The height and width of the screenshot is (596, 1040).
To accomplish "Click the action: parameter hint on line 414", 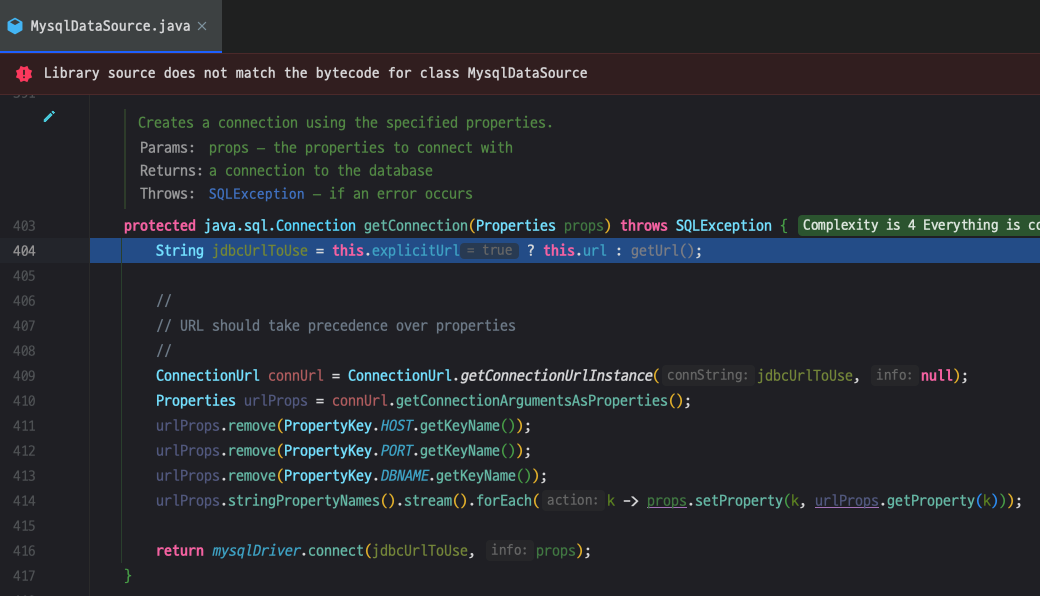I will pos(572,500).
